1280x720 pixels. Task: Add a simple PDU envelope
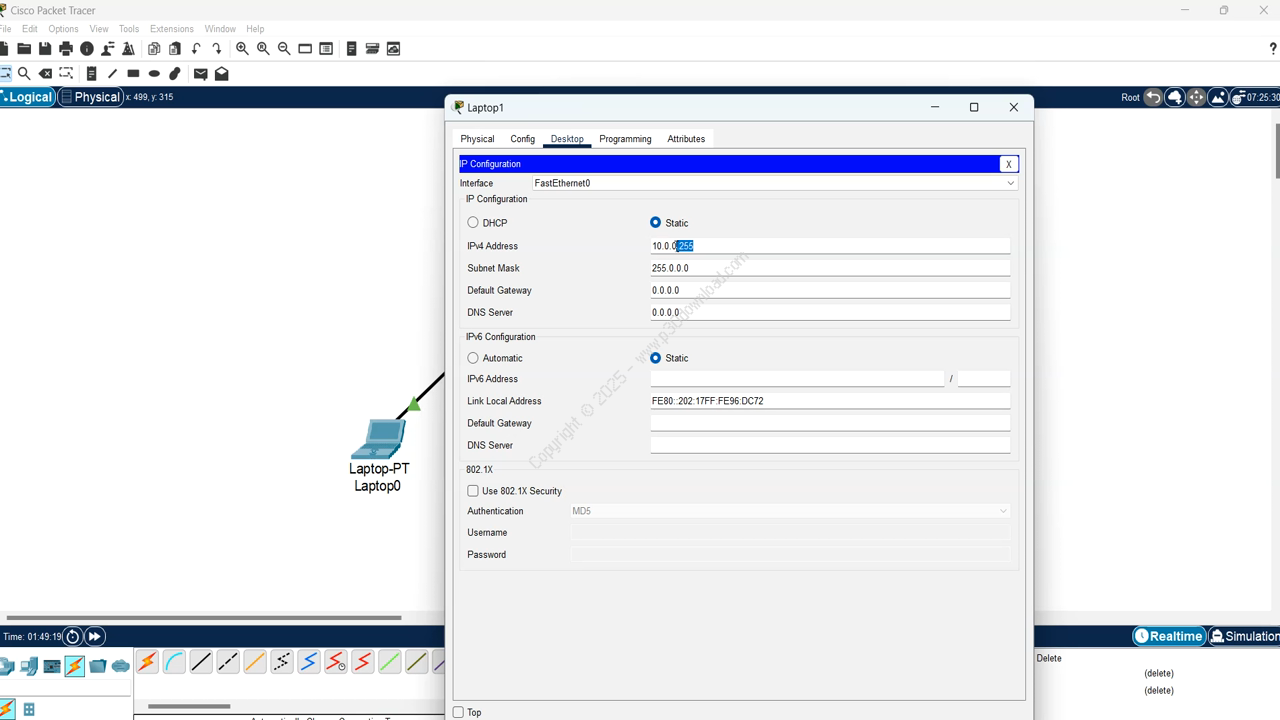[200, 73]
